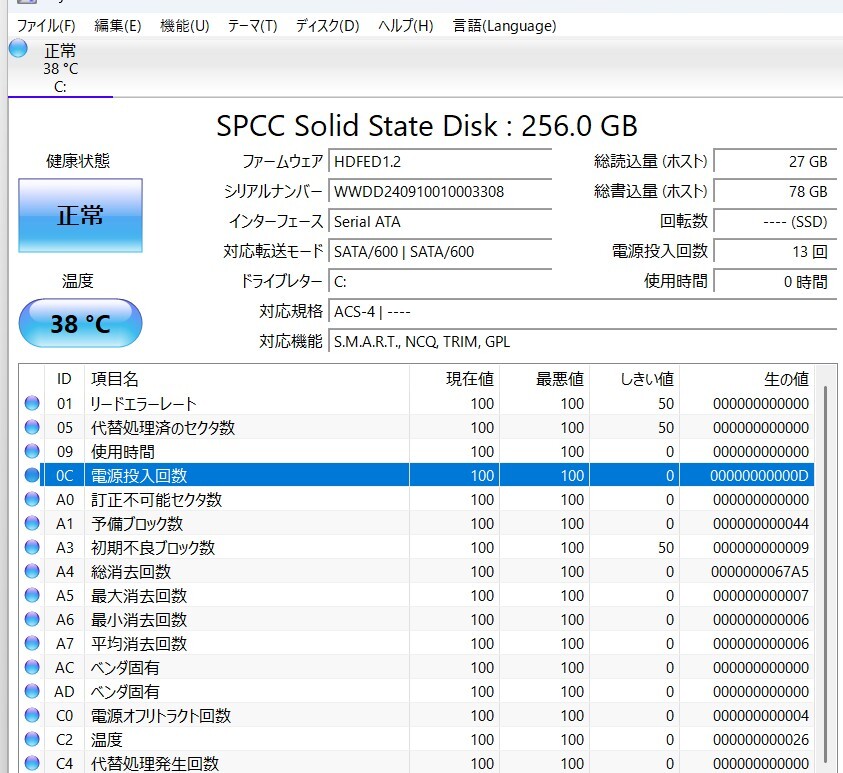The image size is (843, 773).
Task: Click the ID column header
Action: pos(64,379)
